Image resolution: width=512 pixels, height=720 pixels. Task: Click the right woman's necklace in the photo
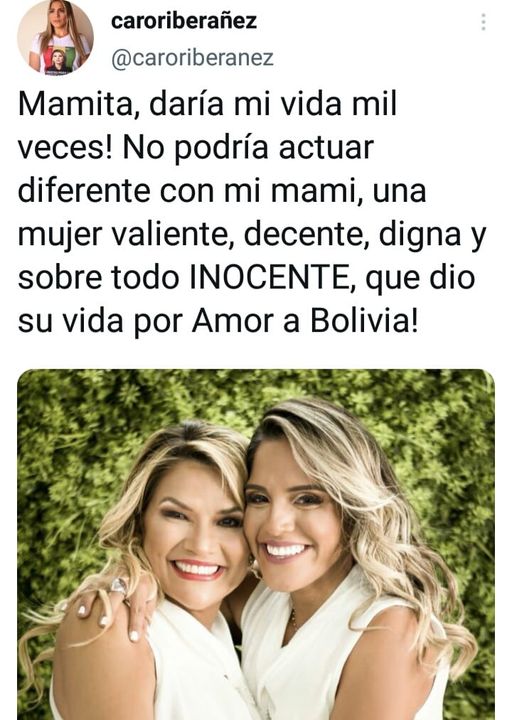coord(293,620)
